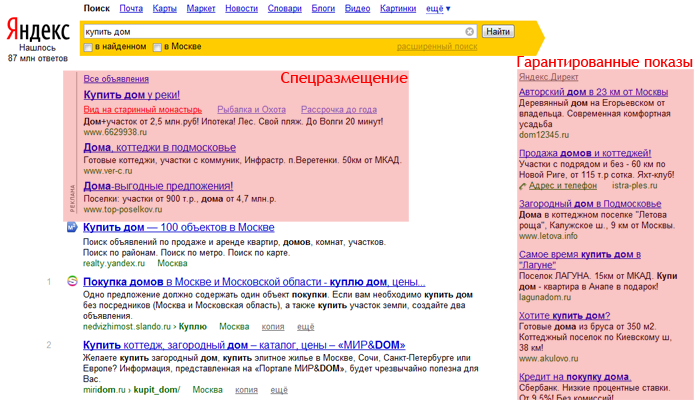Click the 'kupit_dom/' breadcrumb in miridom result
This screenshot has width=700, height=400.
(157, 390)
